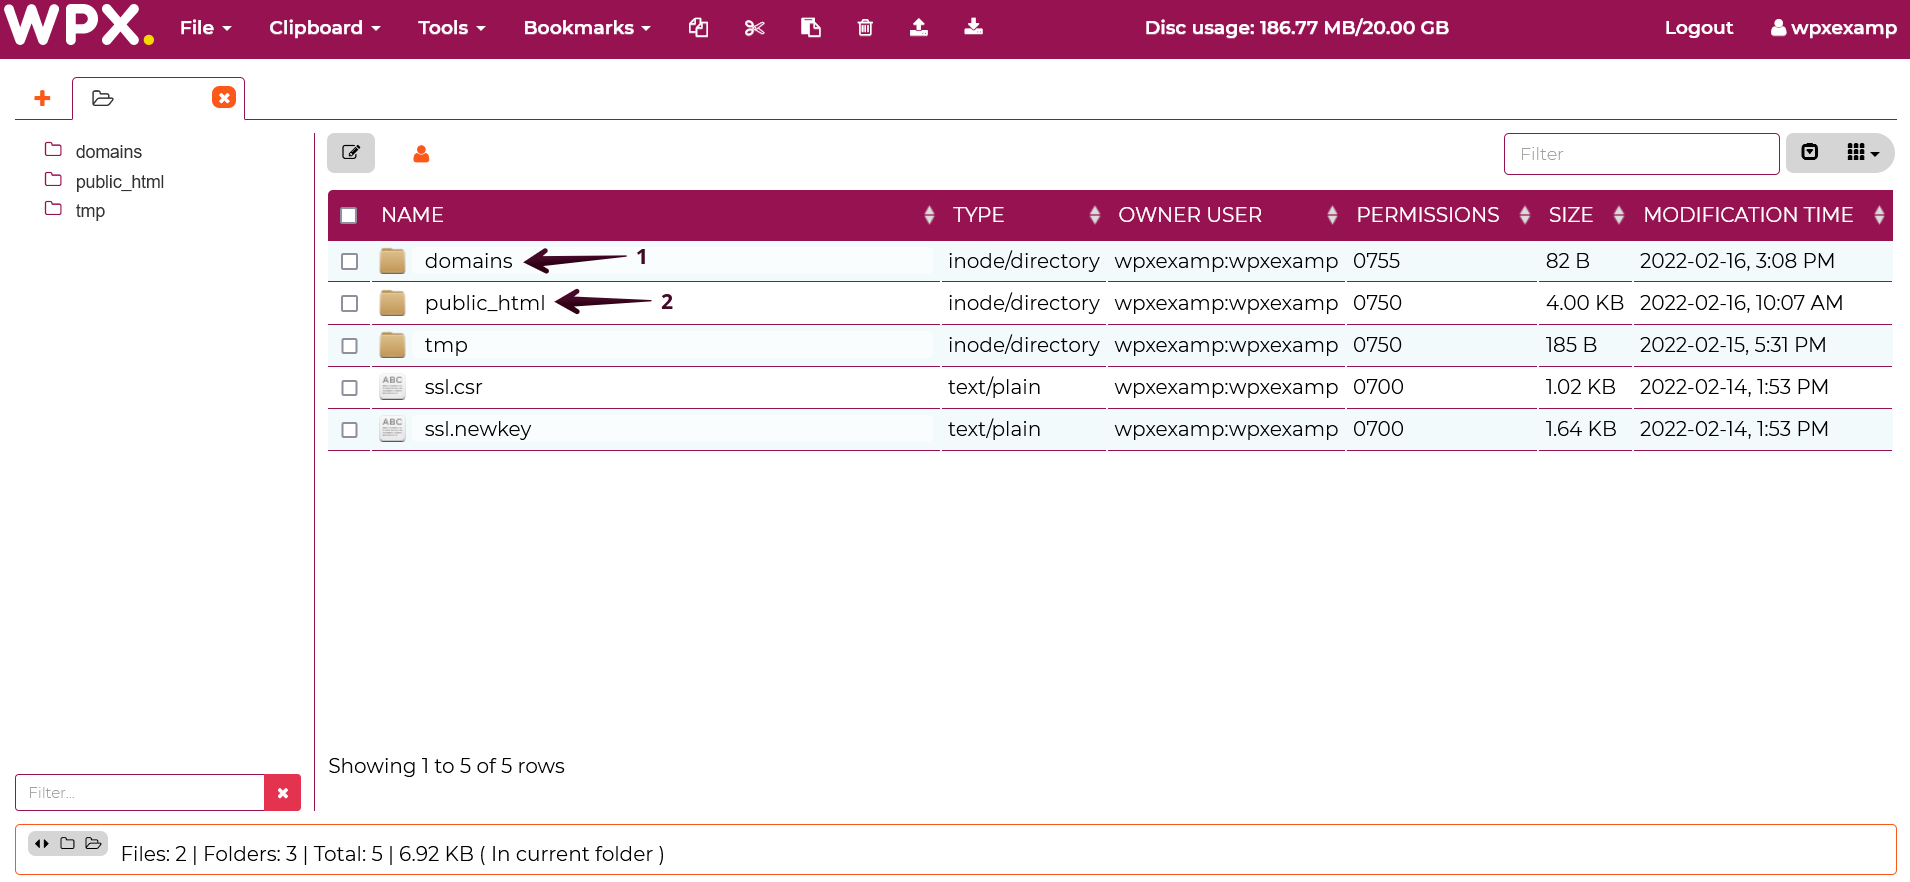Open the public_html folder in list
Viewport: 1910px width, 882px height.
[x=484, y=303]
